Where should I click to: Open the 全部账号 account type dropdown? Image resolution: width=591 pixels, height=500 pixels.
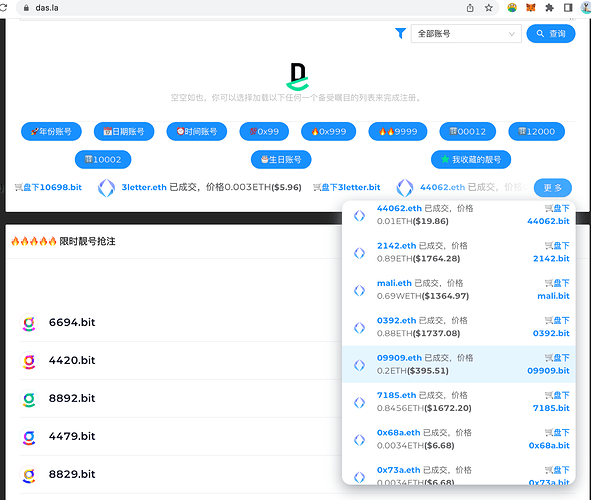[466, 34]
